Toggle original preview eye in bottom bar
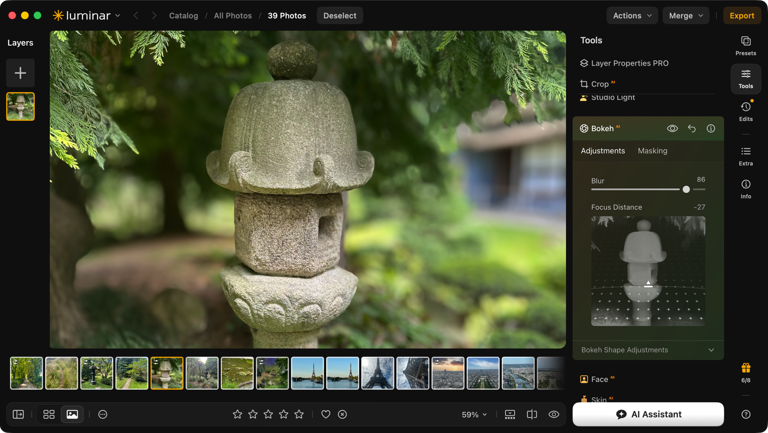The image size is (768, 433). (554, 414)
